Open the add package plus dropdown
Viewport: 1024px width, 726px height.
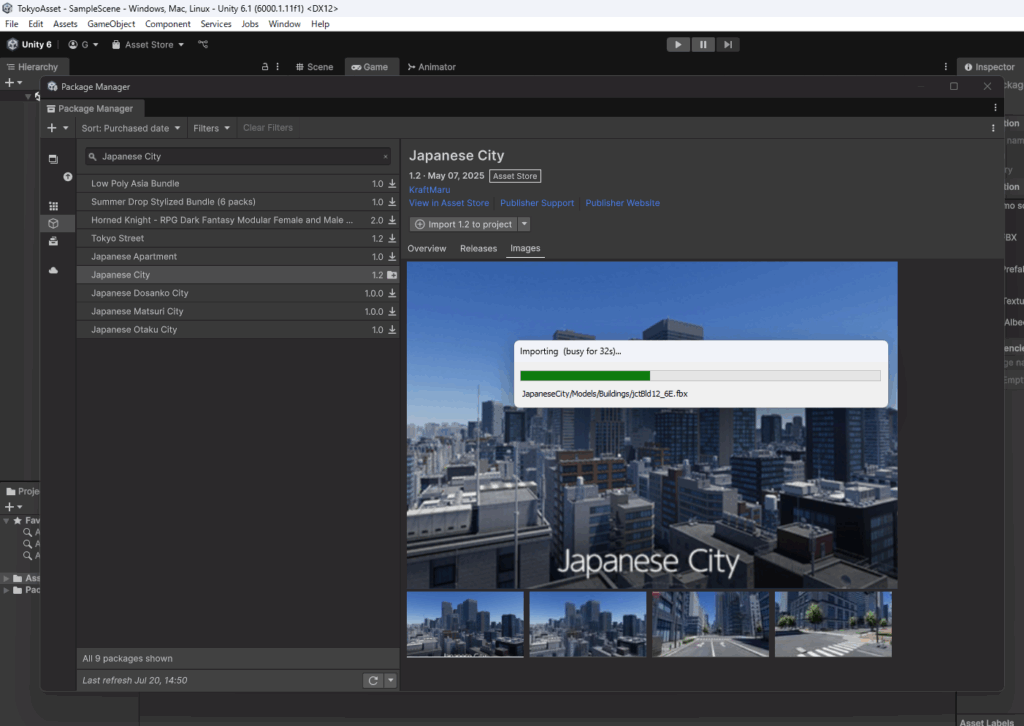click(x=57, y=128)
